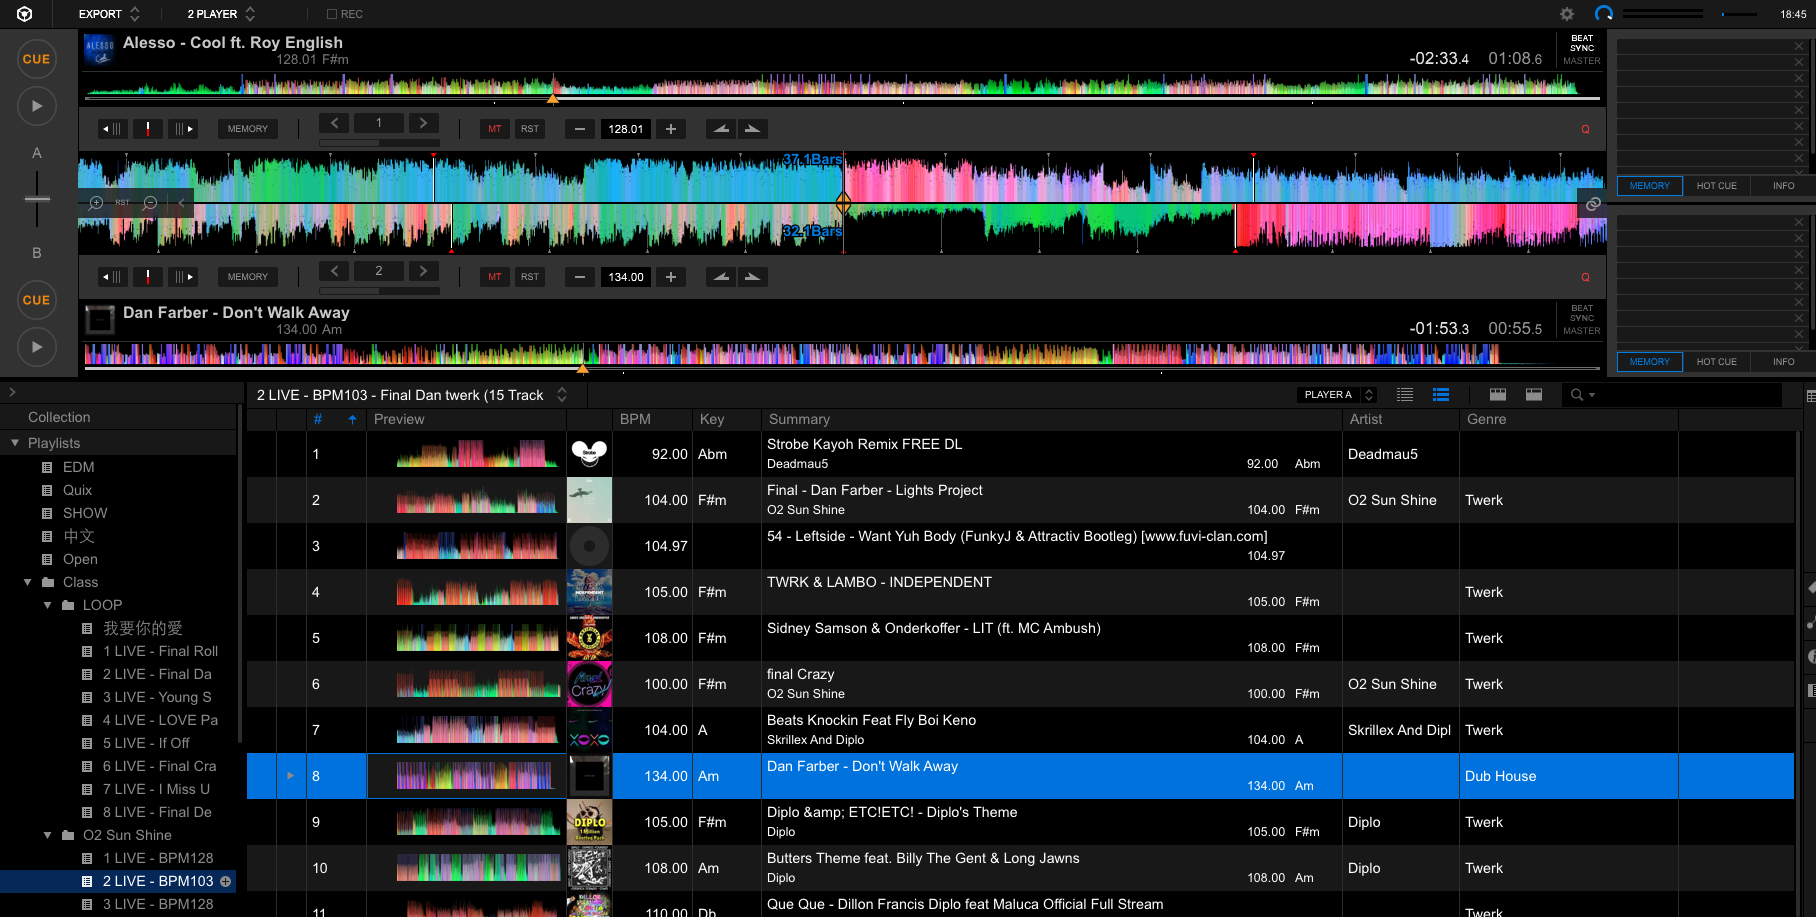The image size is (1816, 917).
Task: Toggle BEAT SYNC on deck A
Action: (1582, 43)
